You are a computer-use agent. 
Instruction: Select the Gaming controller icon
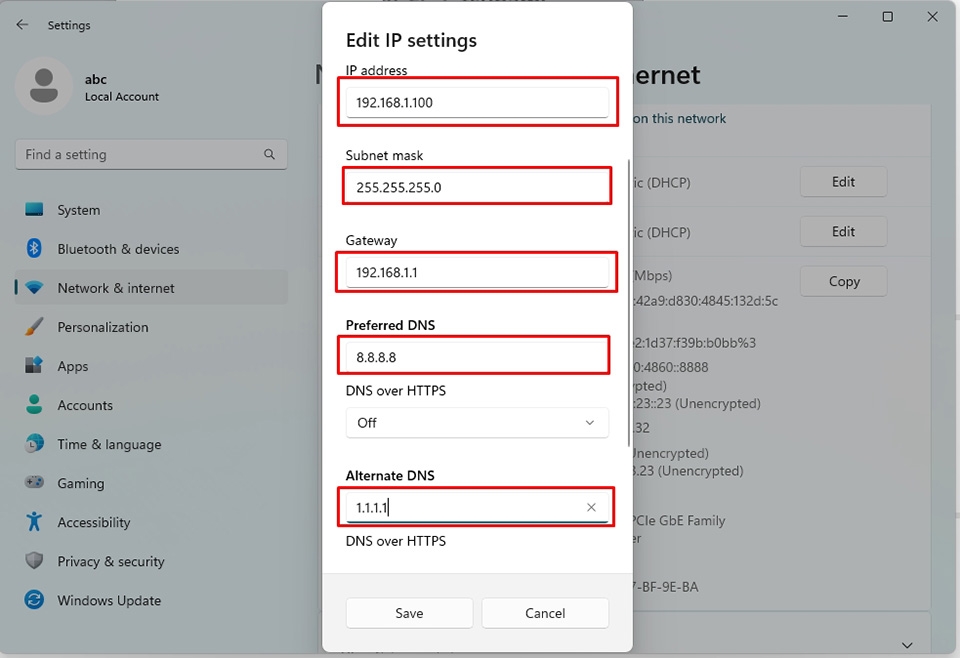pyautogui.click(x=33, y=483)
